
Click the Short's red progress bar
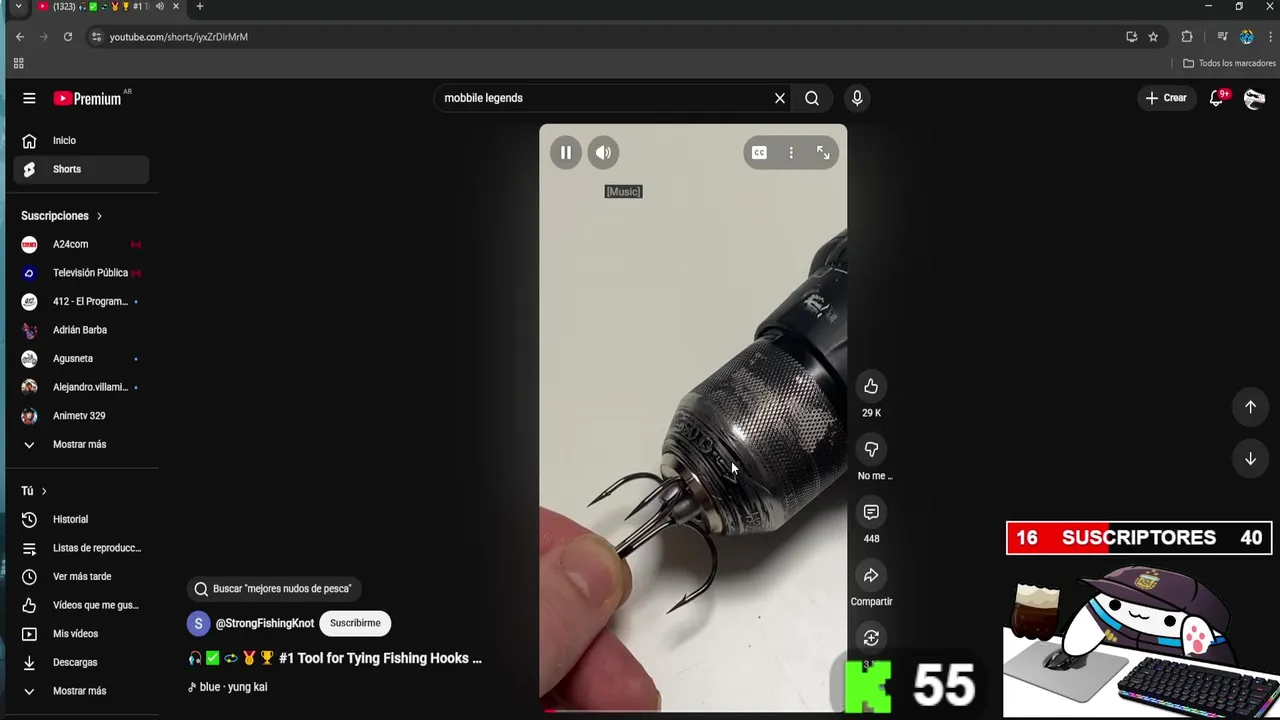pyautogui.click(x=552, y=711)
